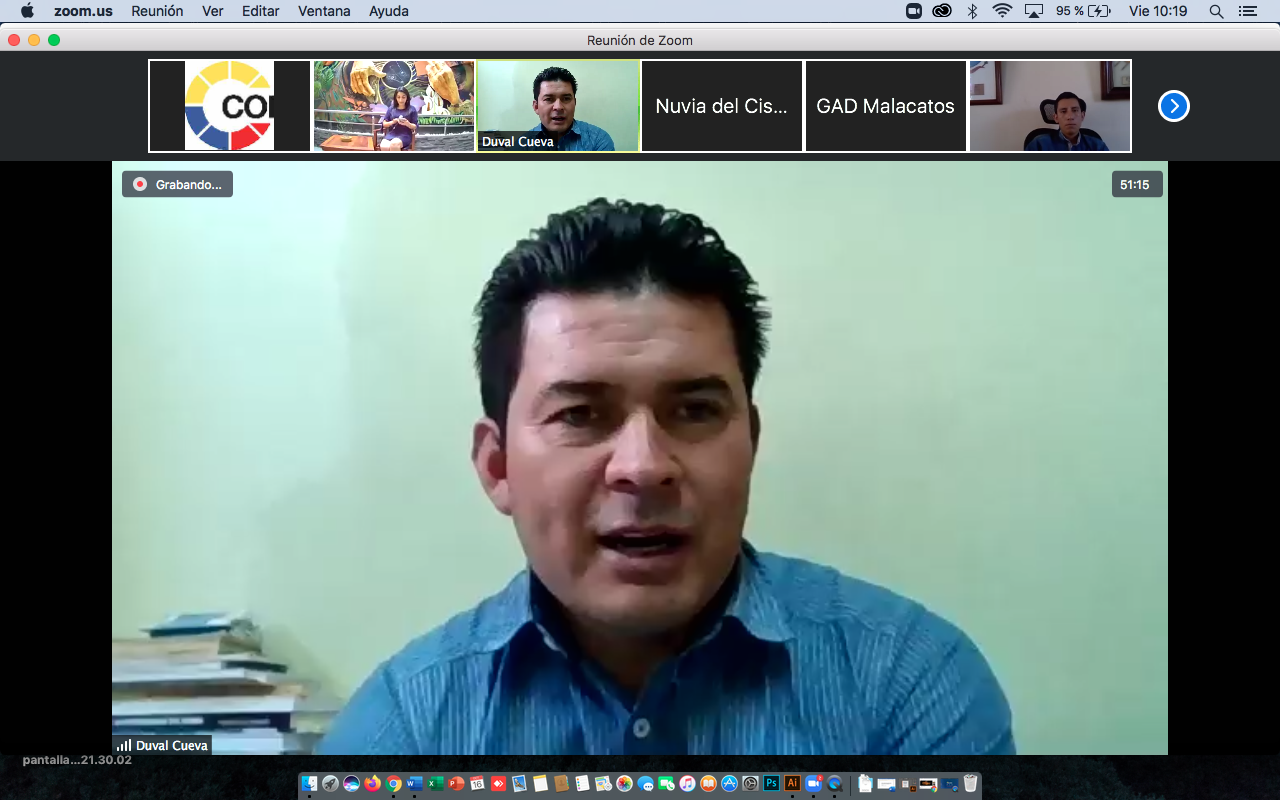Viewport: 1280px width, 800px height.
Task: Open the AirPlay display menu
Action: point(1034,11)
